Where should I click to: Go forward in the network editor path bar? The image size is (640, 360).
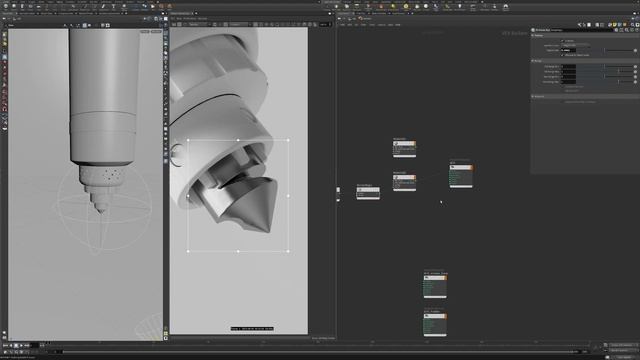click(x=344, y=18)
